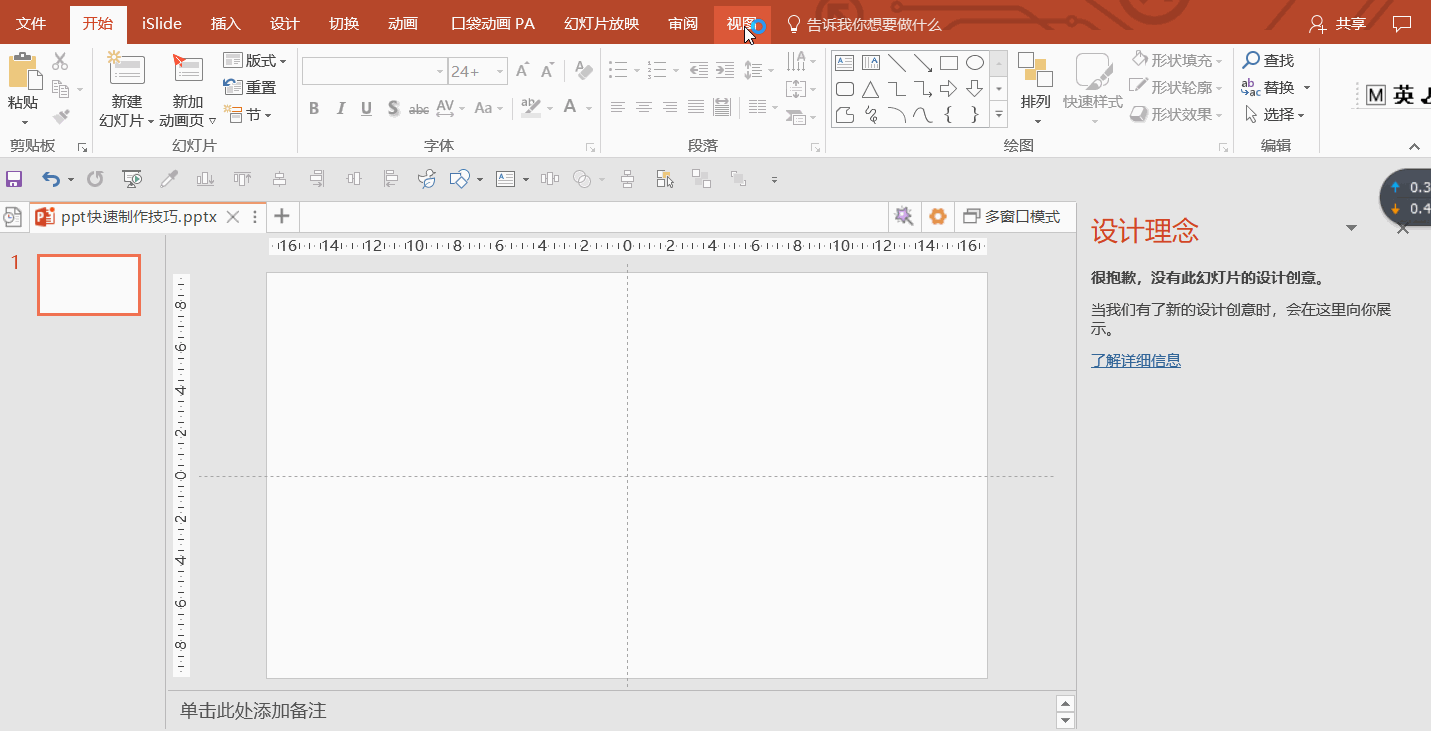The height and width of the screenshot is (731, 1431).
Task: Clear all formatting with the eraser icon
Action: (585, 71)
